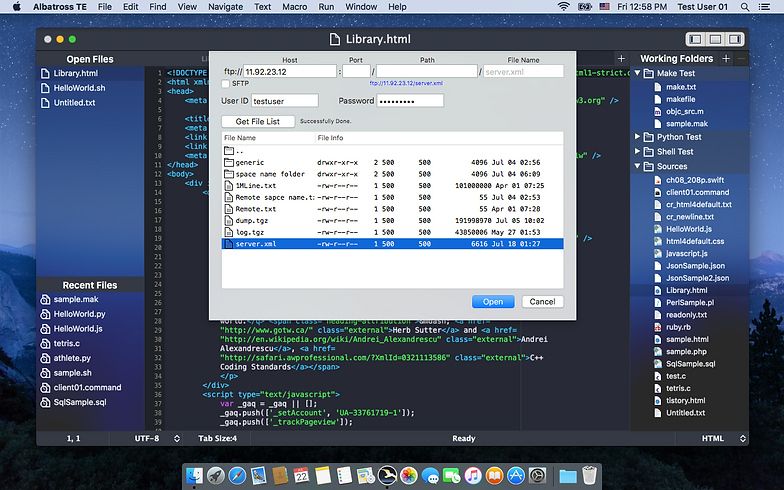
Task: Select PerlSample.pl in Sources folder
Action: tap(690, 302)
